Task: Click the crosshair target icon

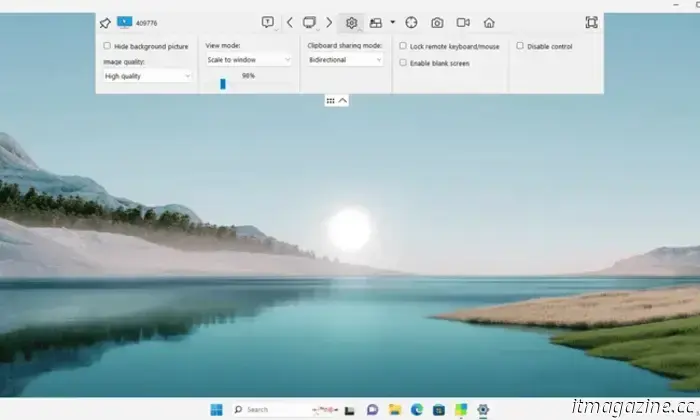Action: [x=411, y=22]
